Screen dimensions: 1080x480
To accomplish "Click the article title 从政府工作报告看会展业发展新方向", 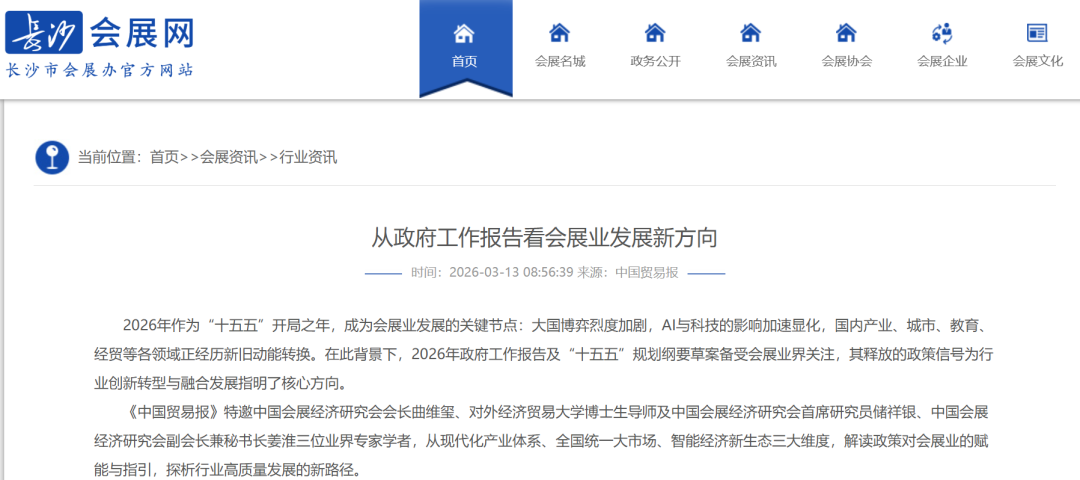I will (545, 238).
